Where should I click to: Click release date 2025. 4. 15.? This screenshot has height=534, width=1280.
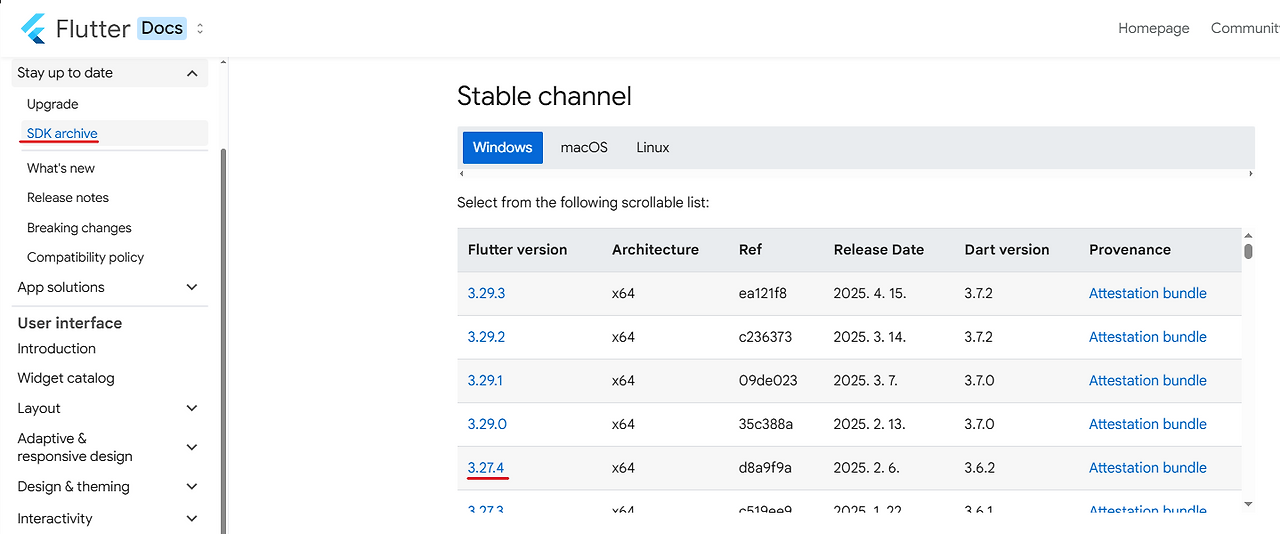[x=869, y=293]
